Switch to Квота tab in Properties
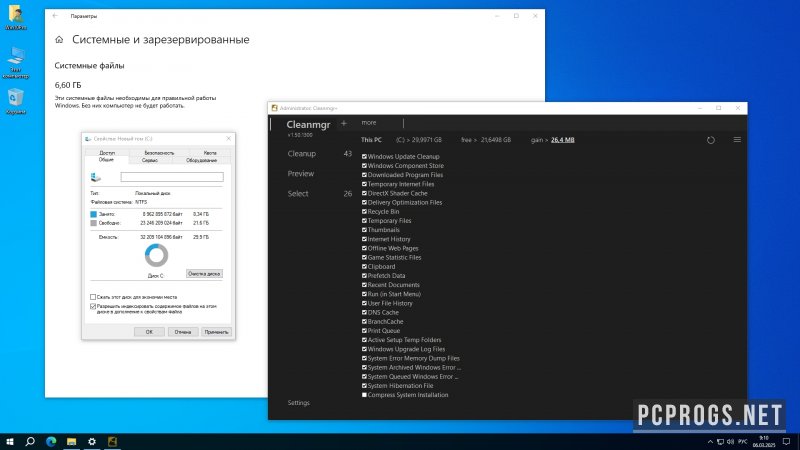The width and height of the screenshot is (800, 450). point(210,153)
